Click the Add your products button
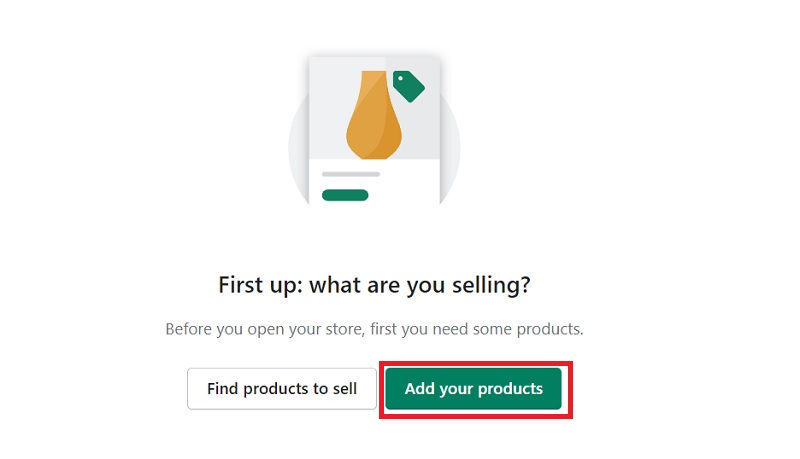This screenshot has height=459, width=800. pyautogui.click(x=473, y=389)
